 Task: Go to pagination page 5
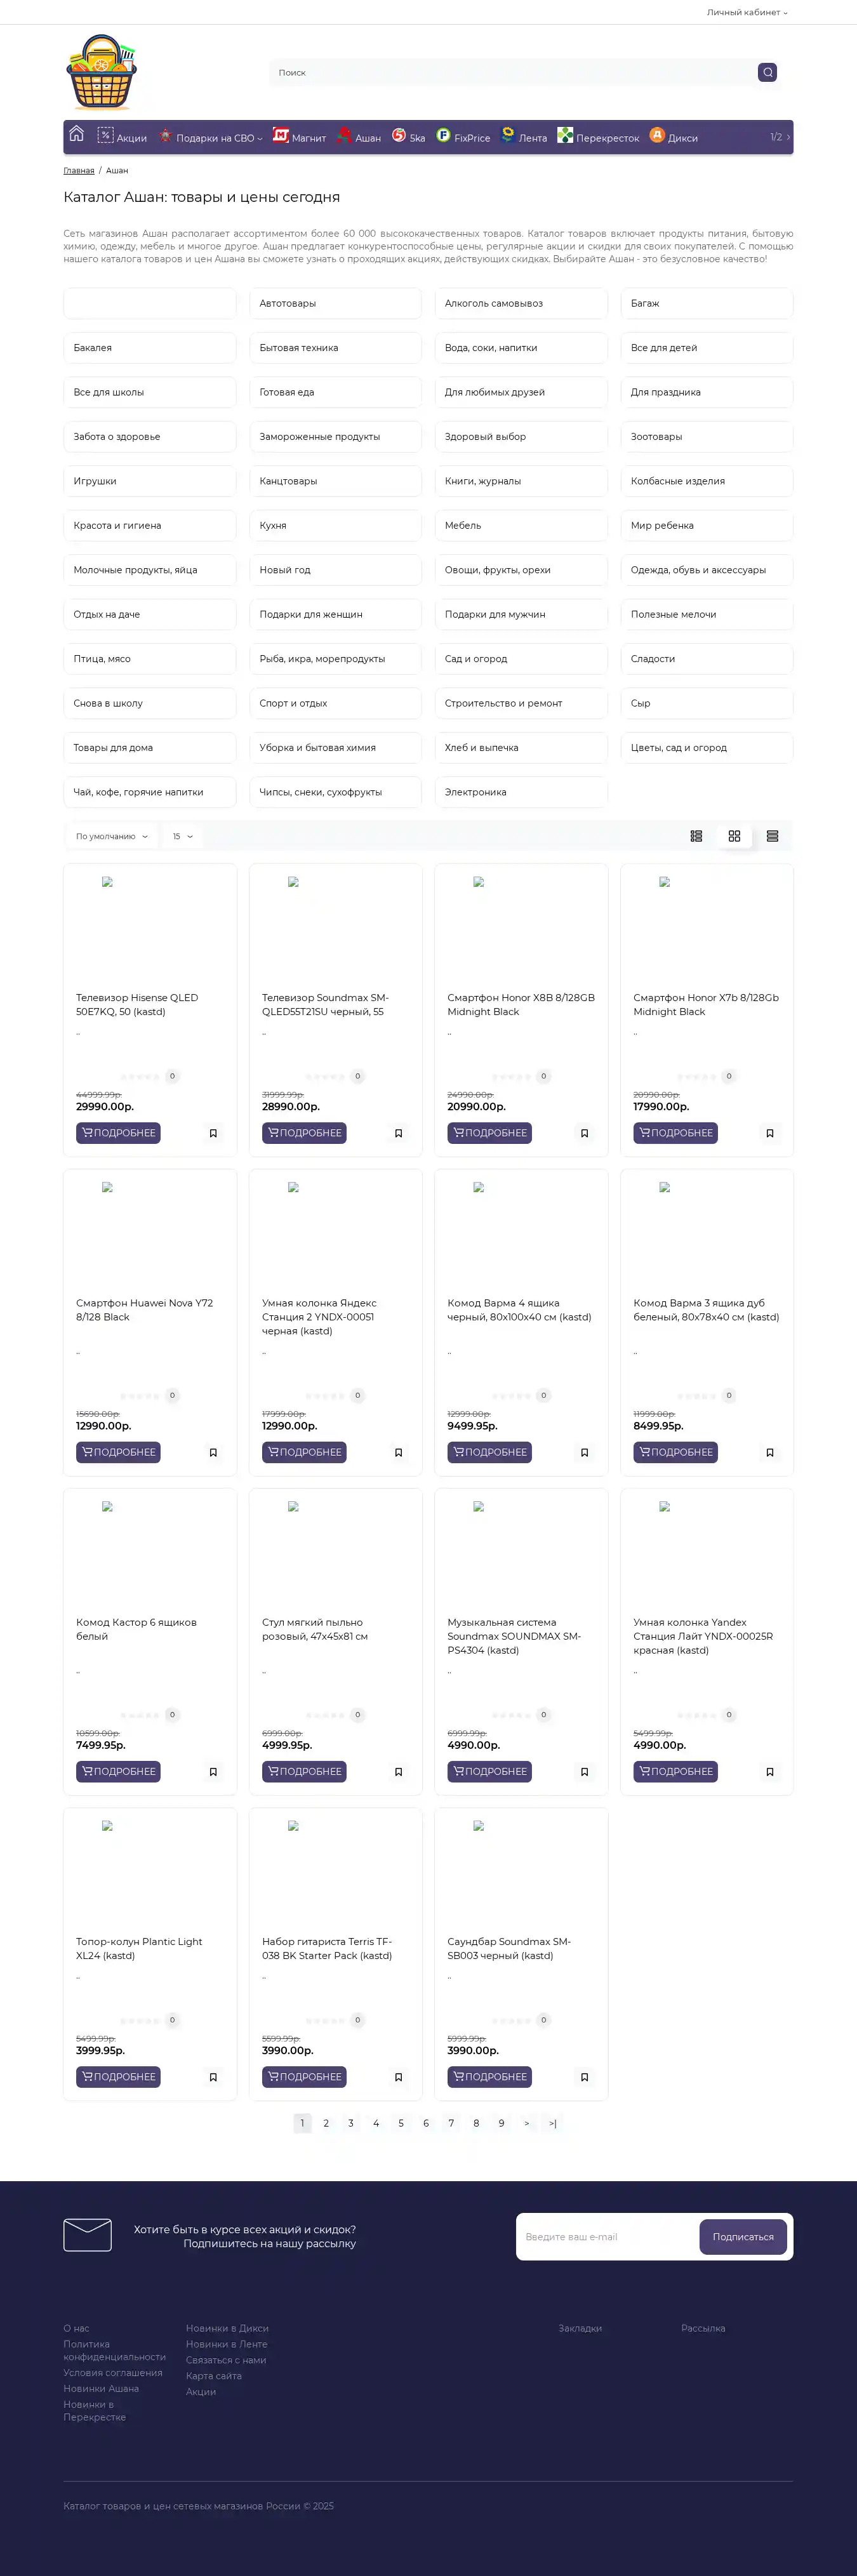(401, 2123)
